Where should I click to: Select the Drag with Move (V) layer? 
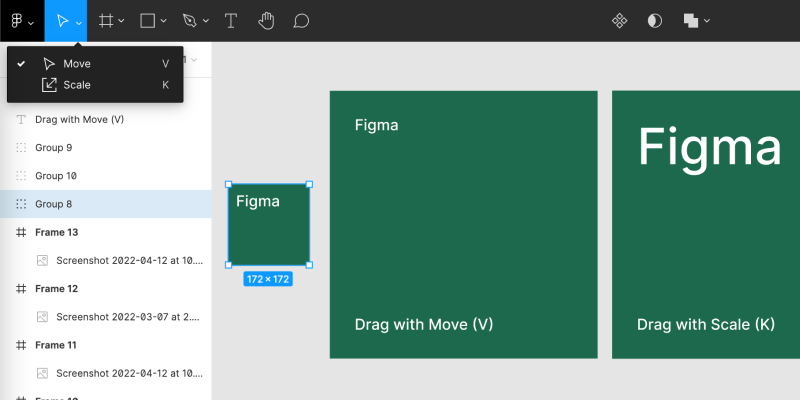(106, 119)
